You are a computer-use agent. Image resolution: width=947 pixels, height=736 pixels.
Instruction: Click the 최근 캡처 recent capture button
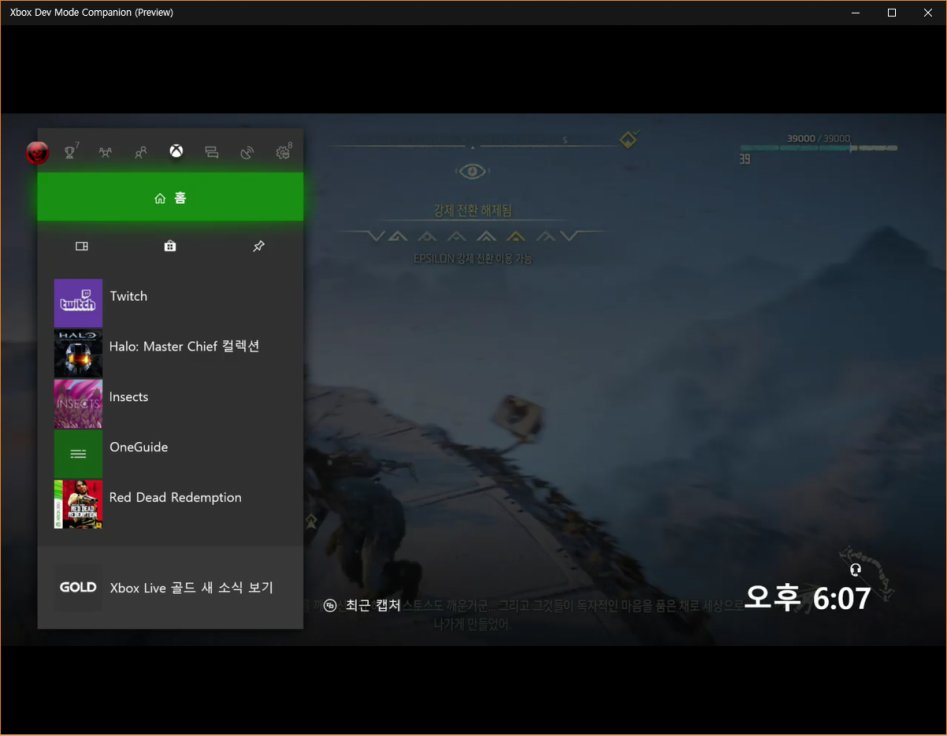(x=362, y=605)
